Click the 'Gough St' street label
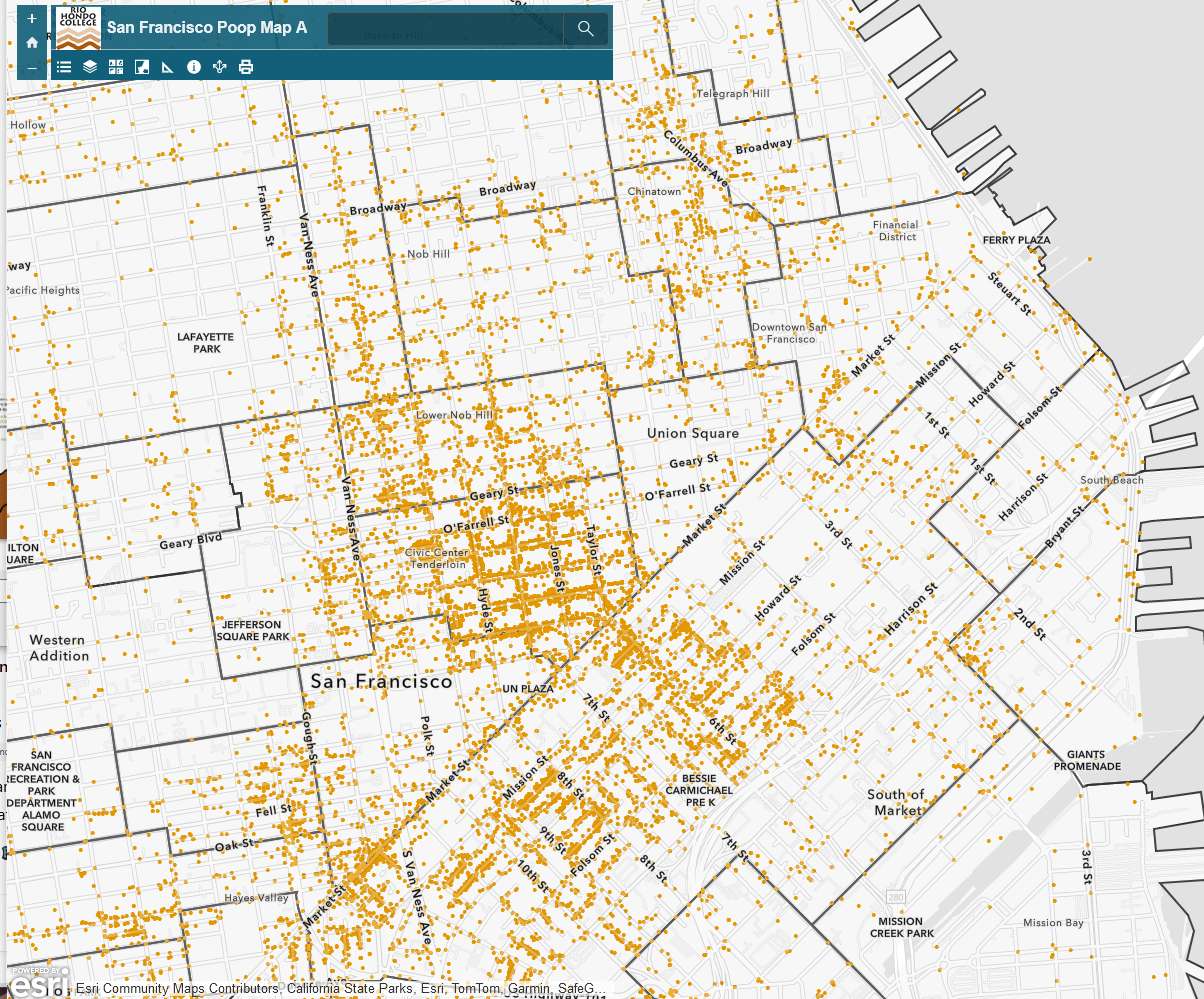Screen dimensions: 1204x999 [x=310, y=739]
